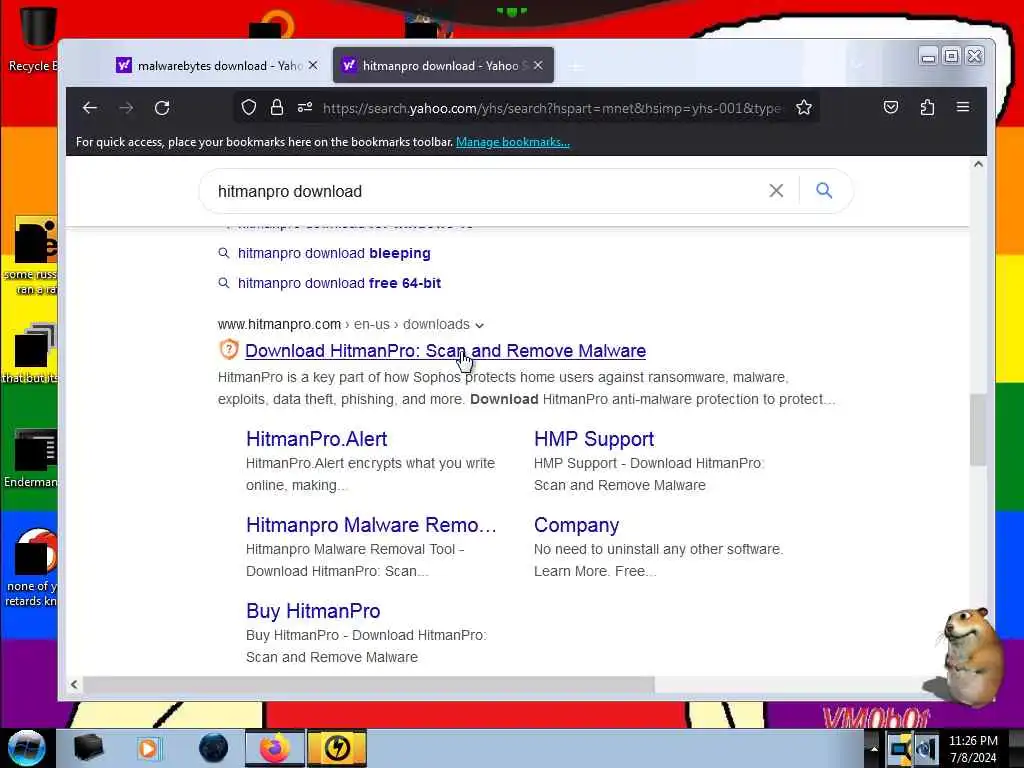This screenshot has width=1024, height=768.
Task: Click the forward navigation arrow
Action: [x=126, y=108]
